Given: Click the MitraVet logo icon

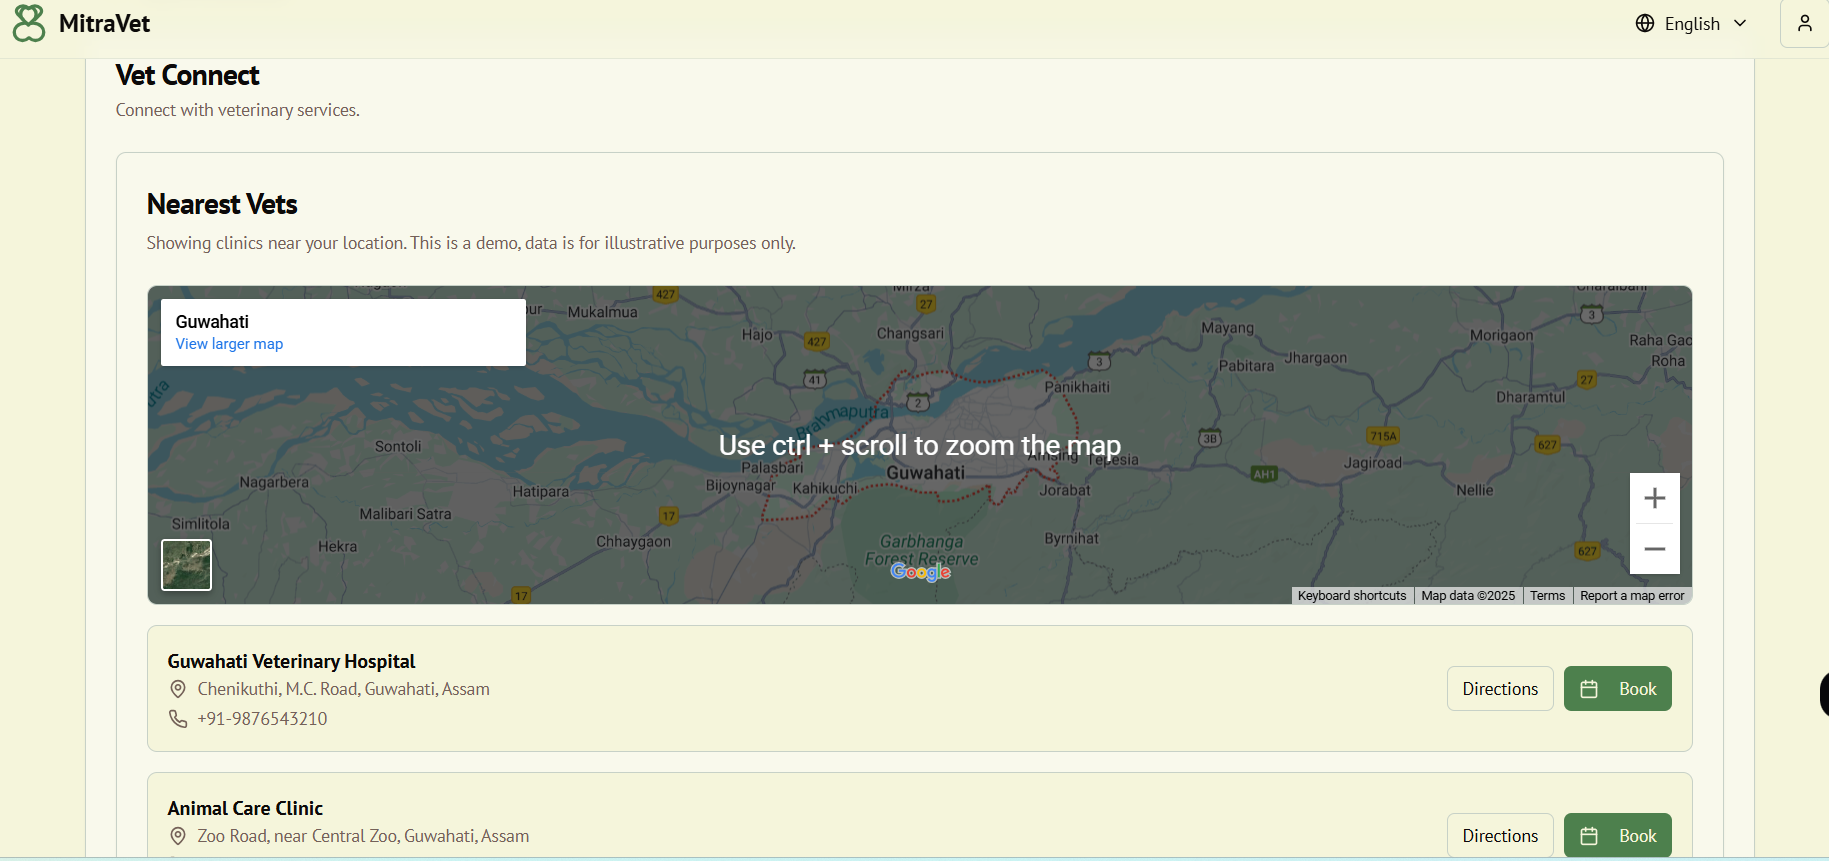Looking at the screenshot, I should coord(29,23).
